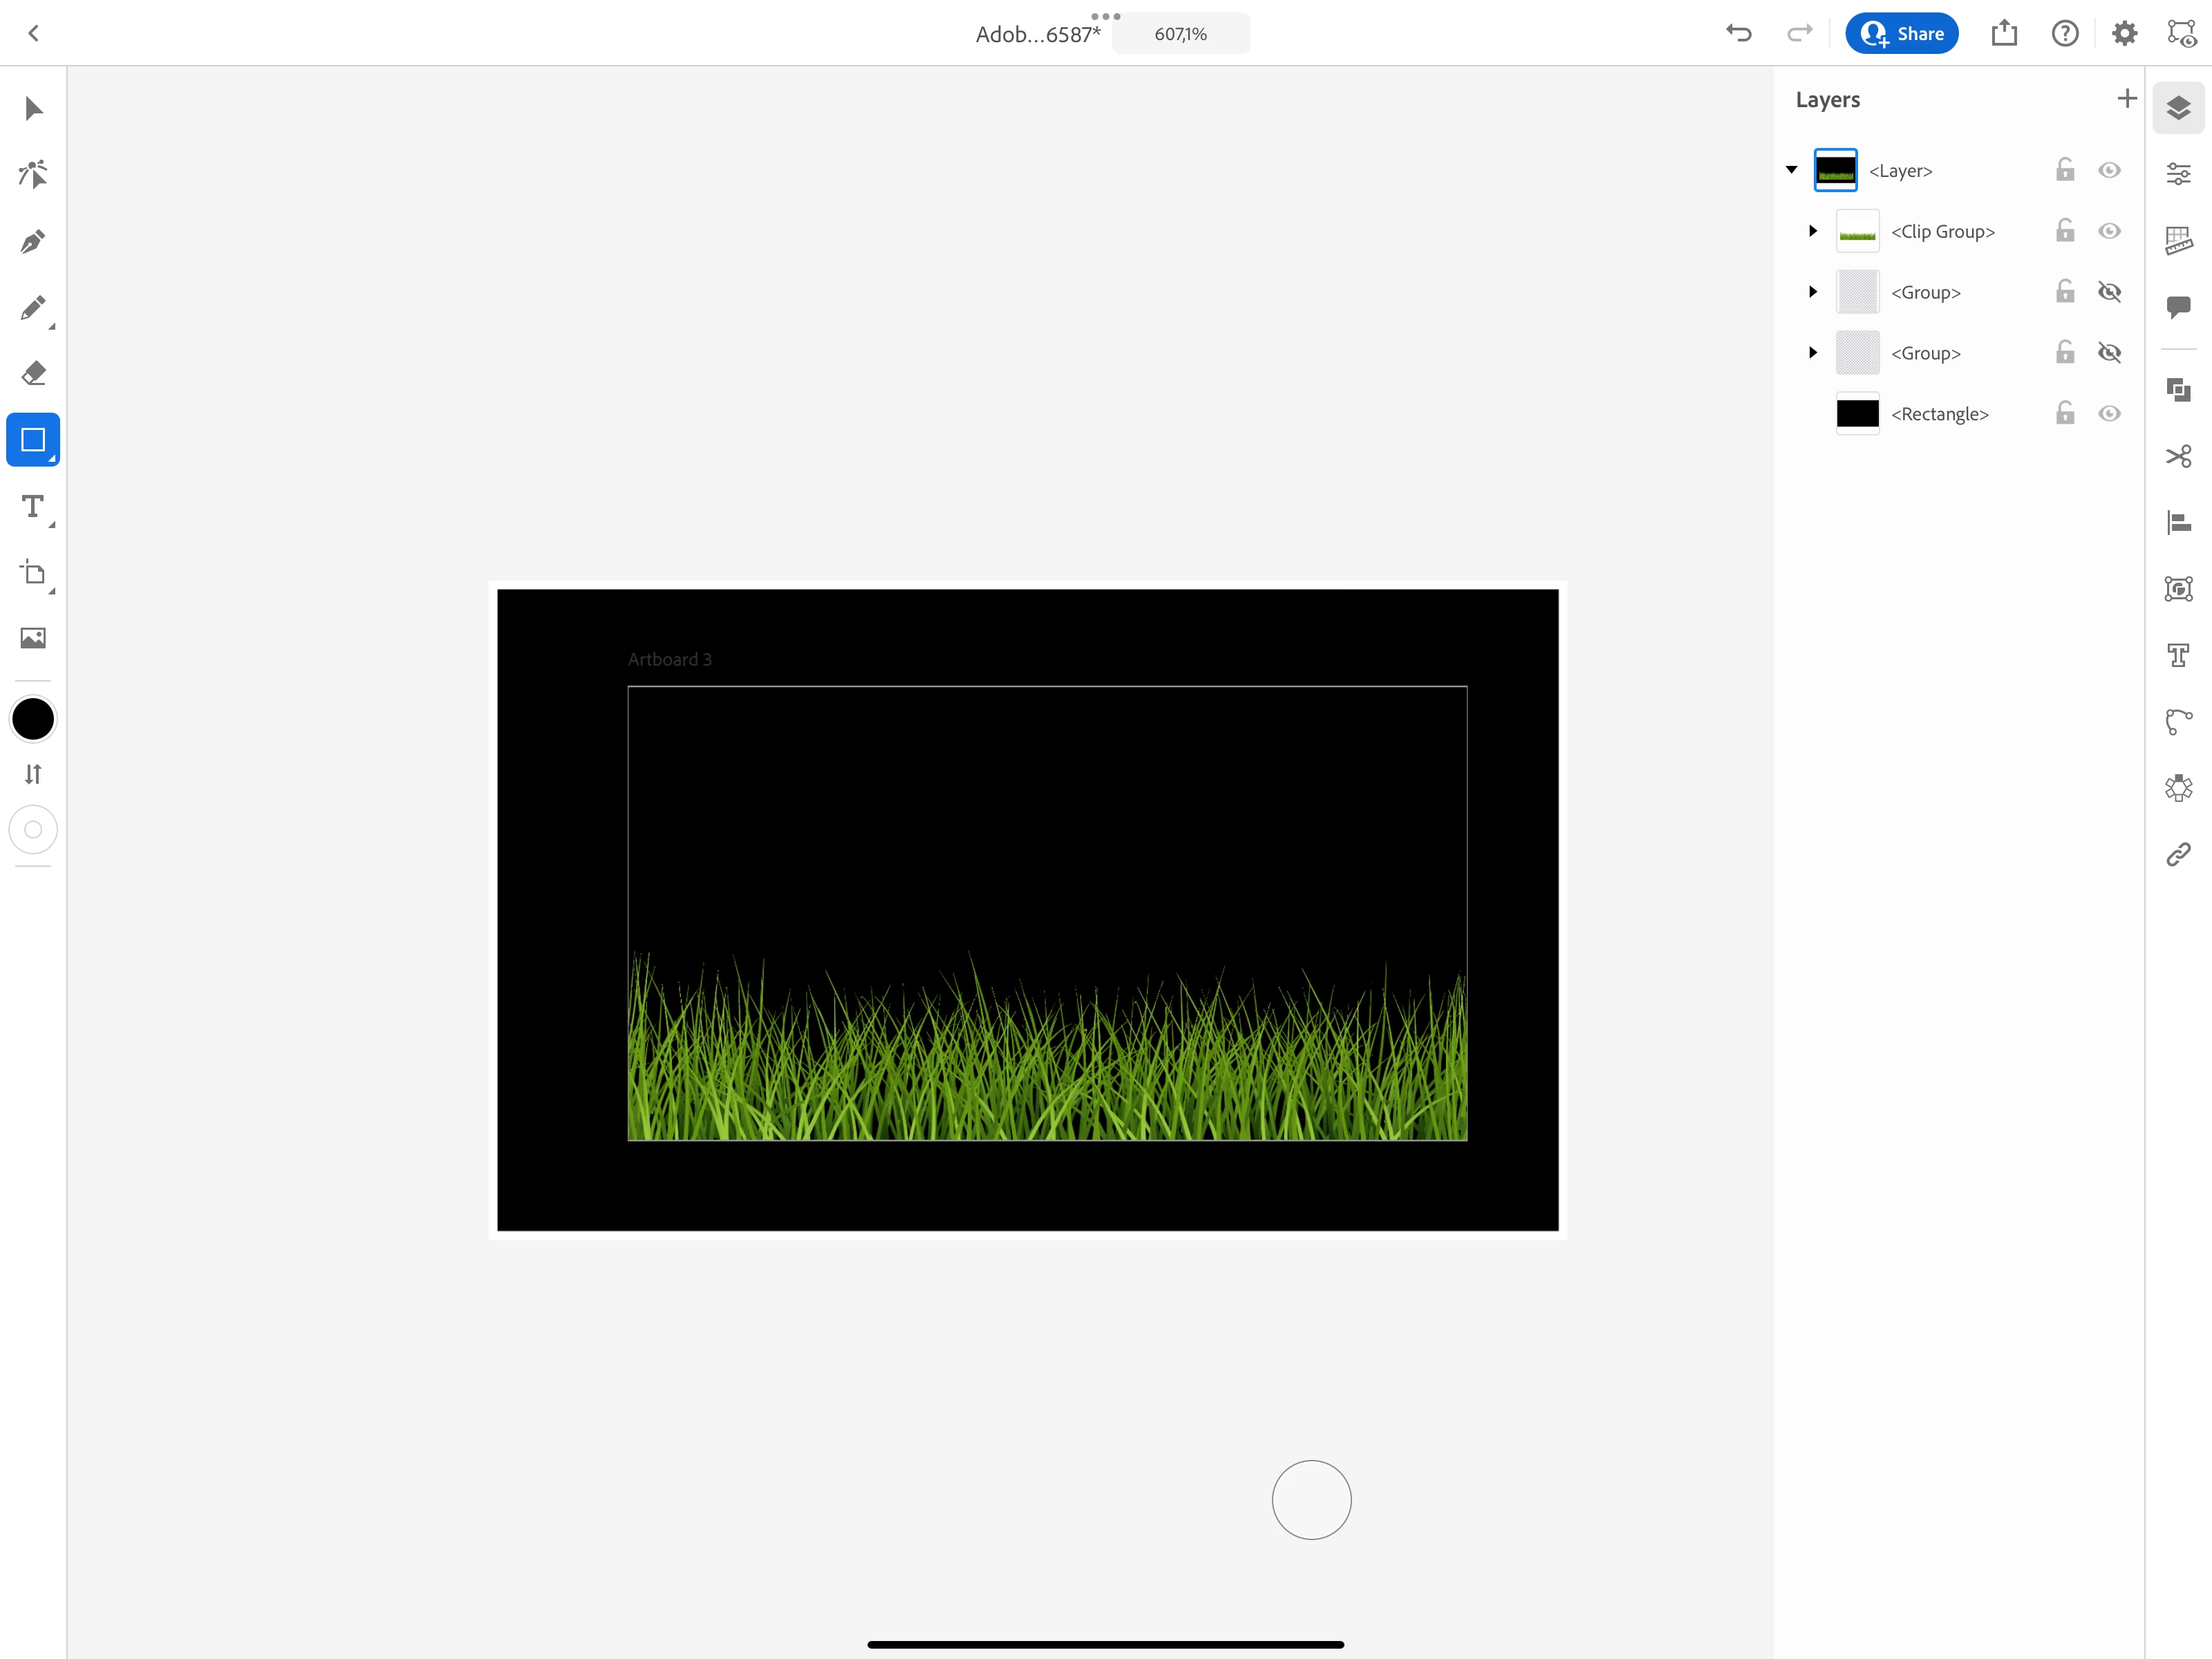Expand the Clip Group layer
The width and height of the screenshot is (2212, 1659).
pyautogui.click(x=1812, y=231)
